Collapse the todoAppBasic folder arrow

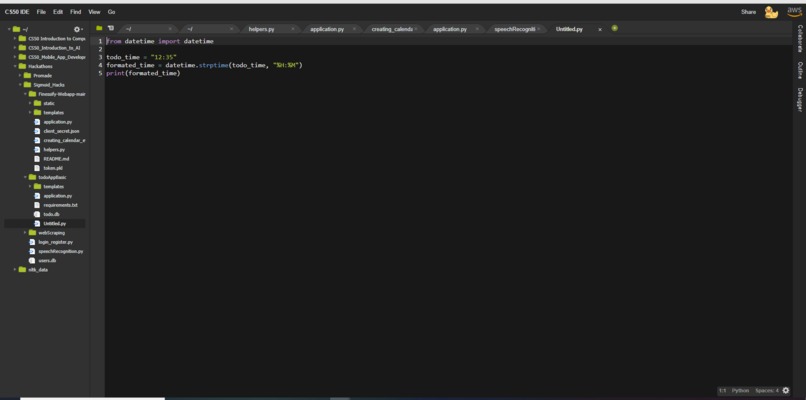(25, 177)
